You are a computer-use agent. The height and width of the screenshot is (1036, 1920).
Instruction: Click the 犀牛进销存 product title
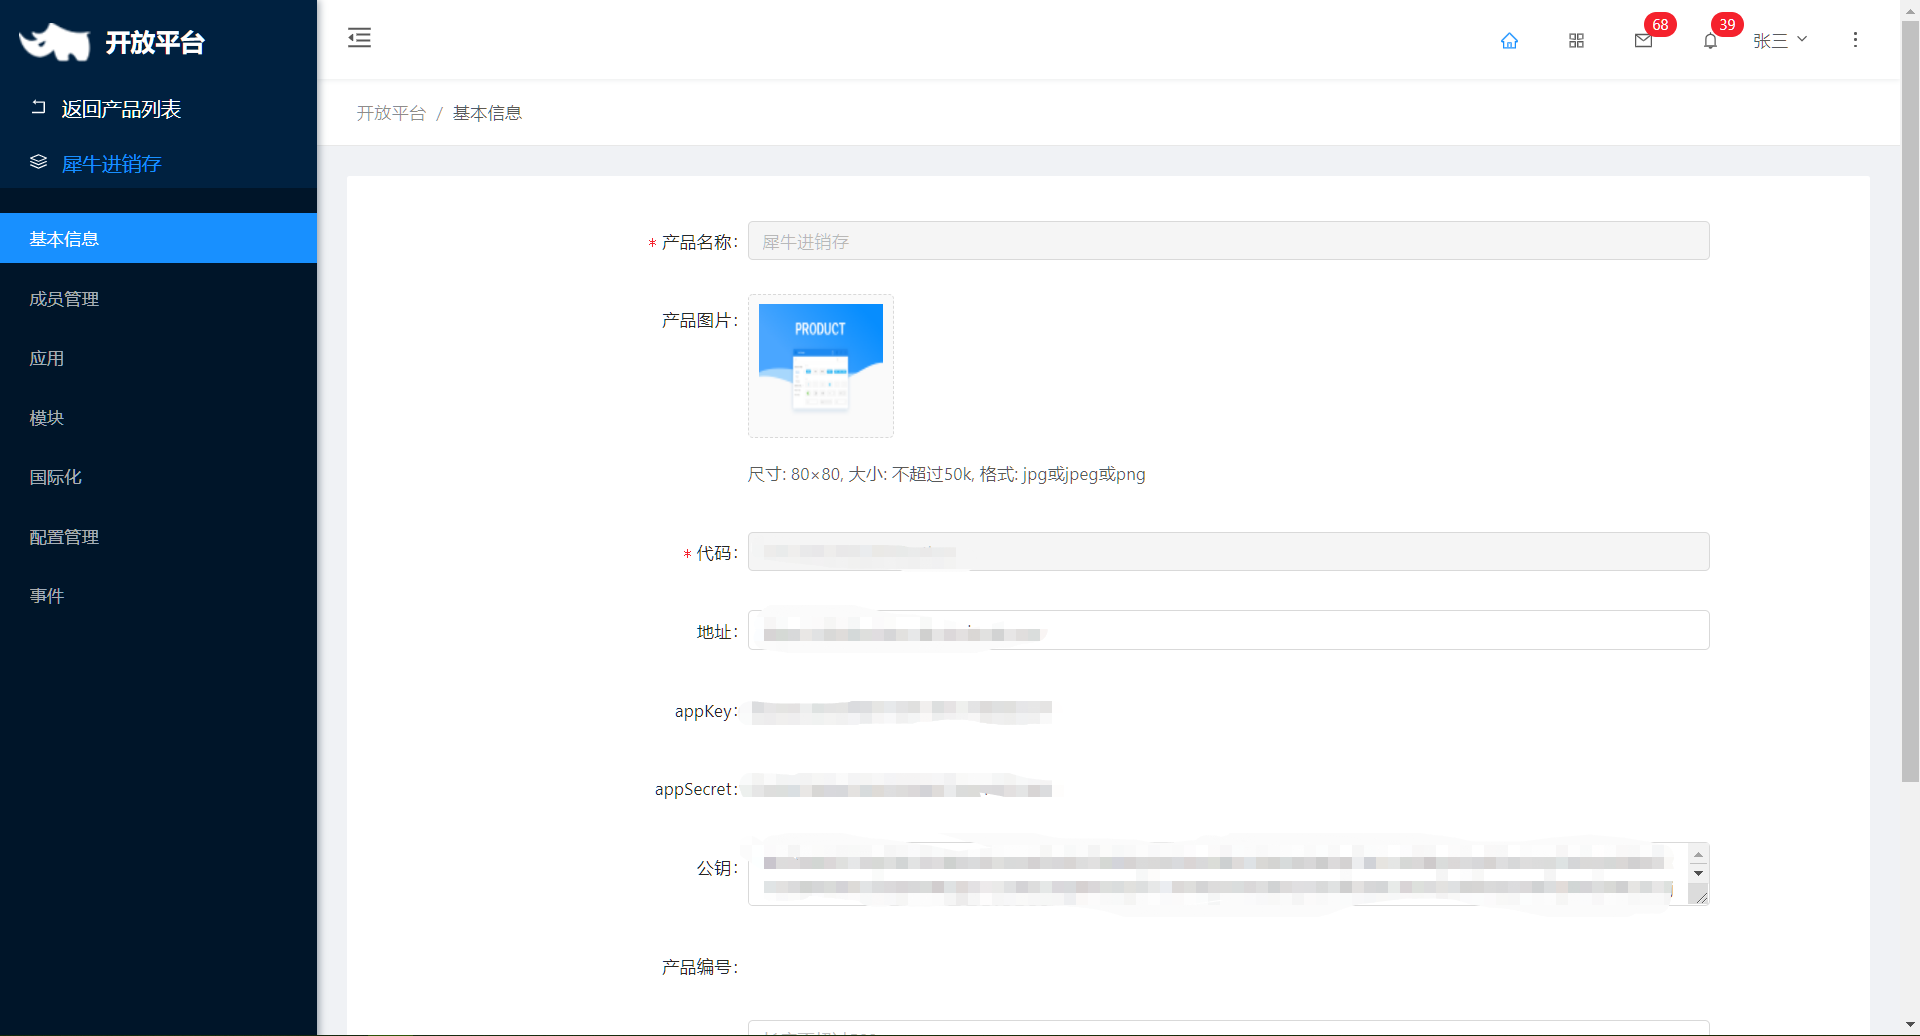point(111,163)
